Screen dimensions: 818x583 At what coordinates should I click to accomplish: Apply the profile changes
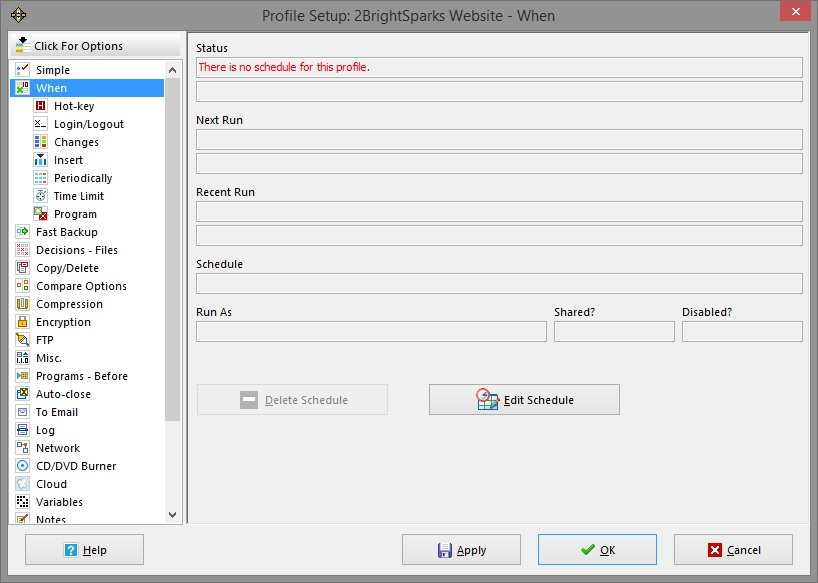(x=461, y=550)
